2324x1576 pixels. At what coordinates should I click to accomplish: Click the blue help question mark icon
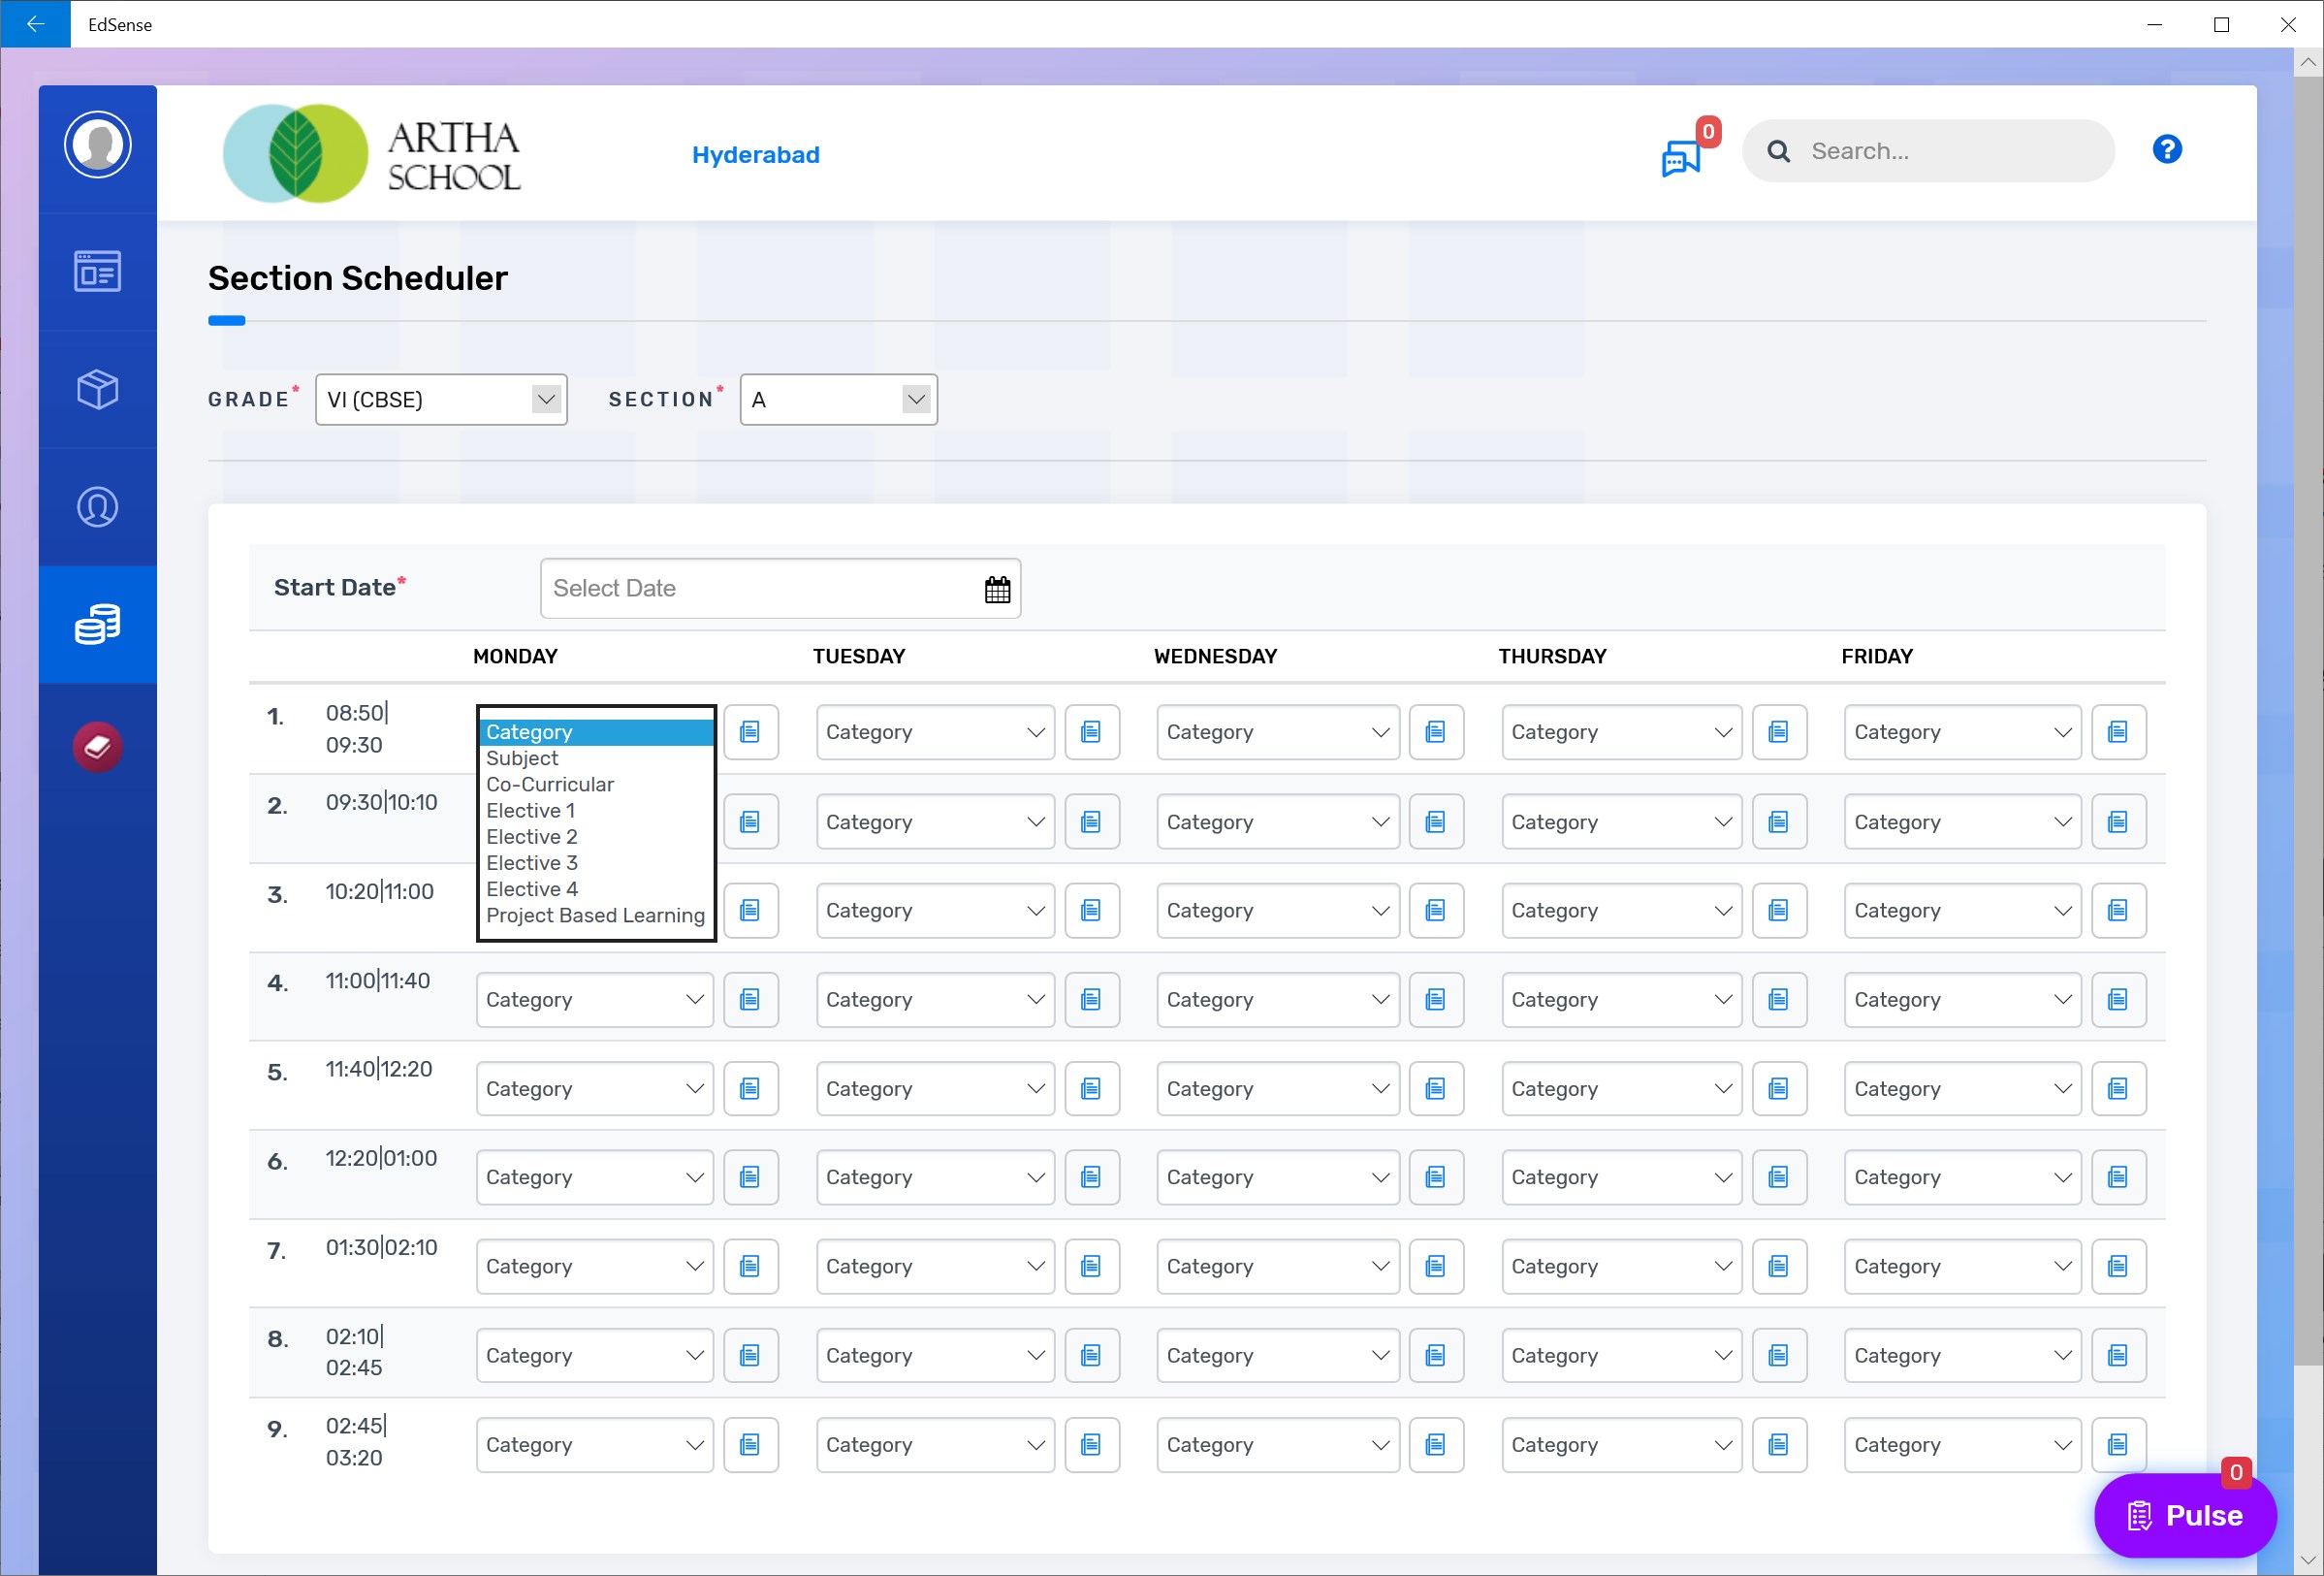[2166, 150]
